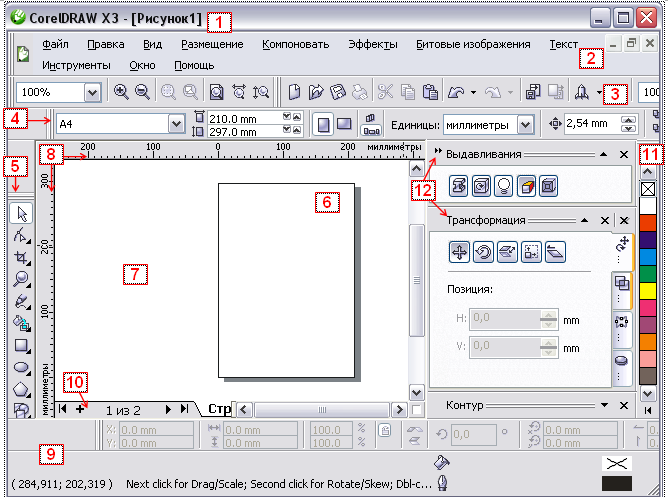Go to the next page arrow
668x497 pixels.
[168, 409]
